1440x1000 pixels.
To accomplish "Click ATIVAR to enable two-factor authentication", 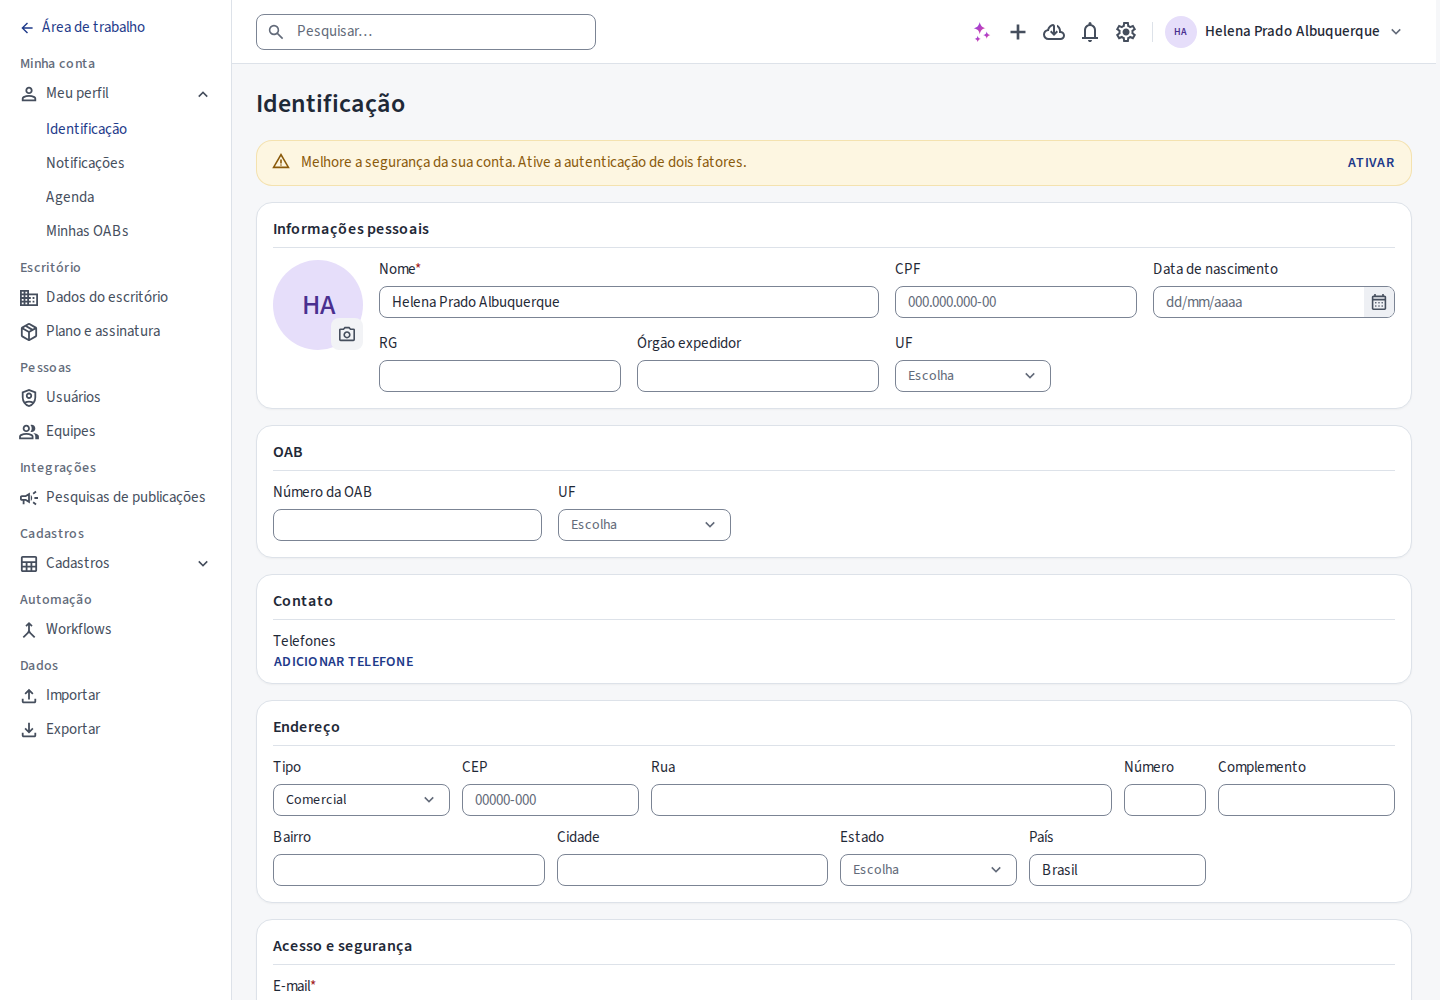I will (1370, 163).
